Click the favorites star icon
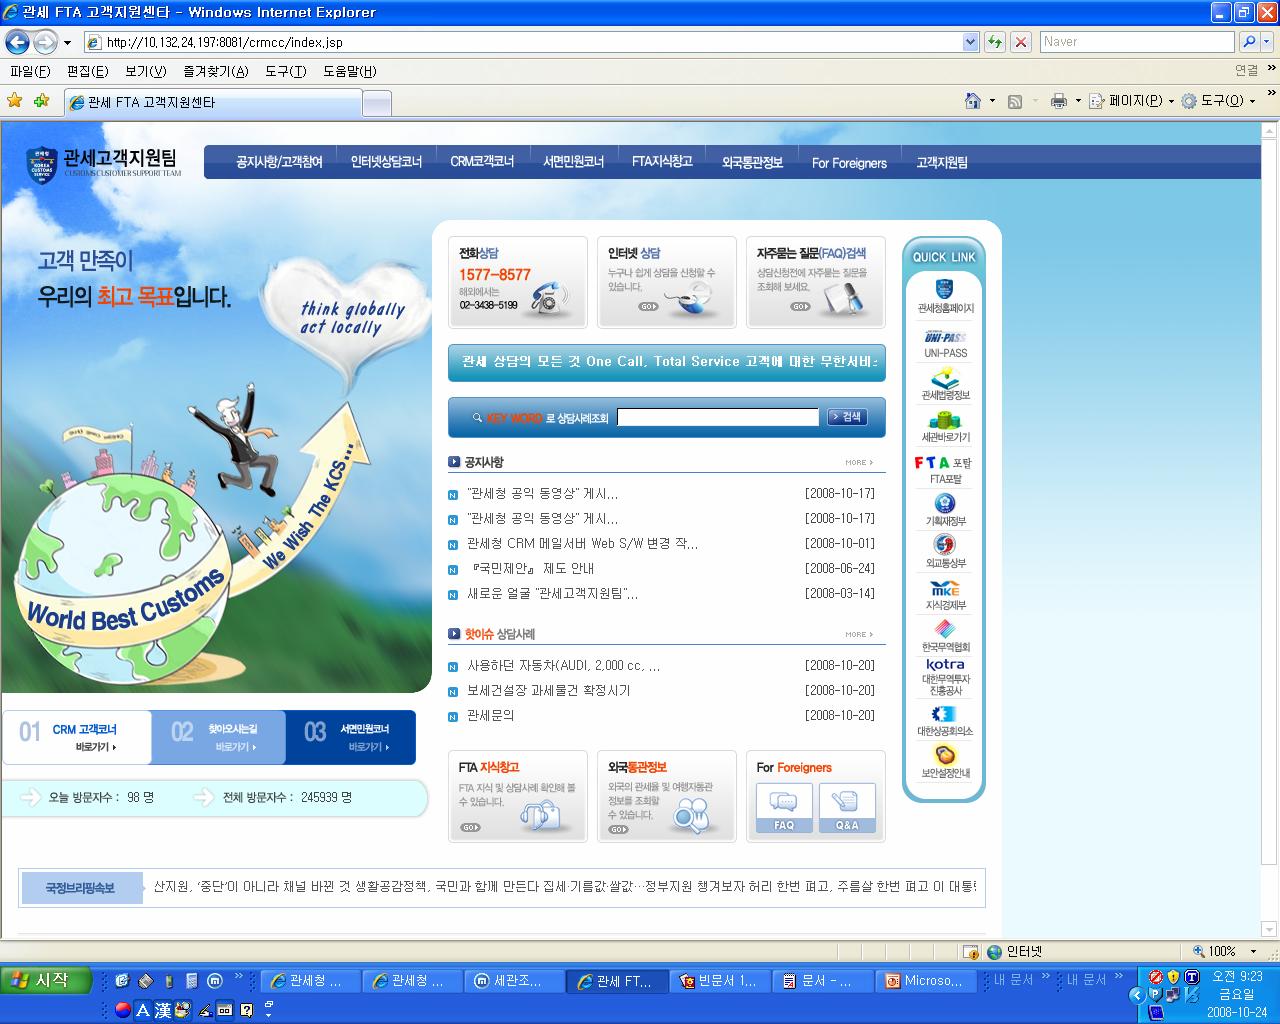The image size is (1280, 1024). click(x=15, y=101)
